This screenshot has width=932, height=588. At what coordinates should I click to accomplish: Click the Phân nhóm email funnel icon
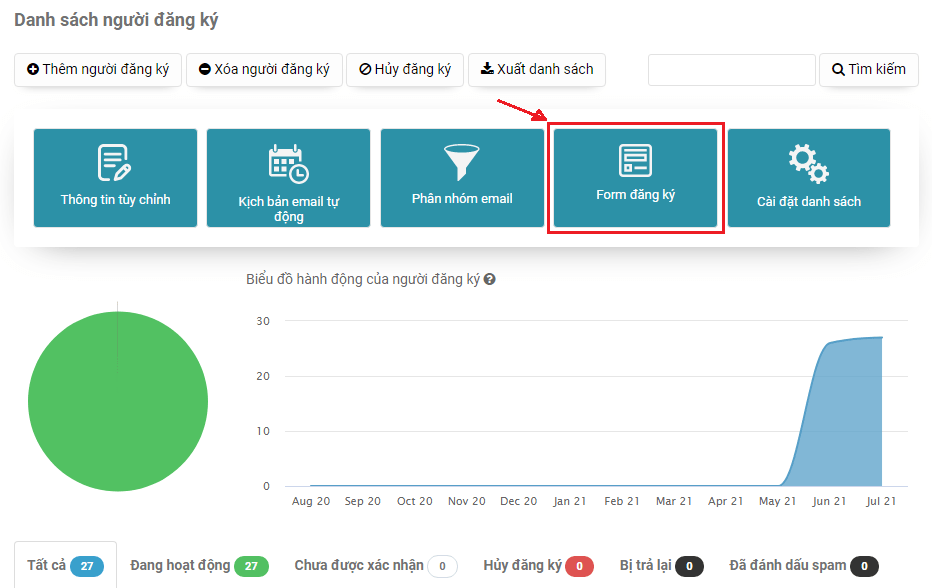coord(462,162)
